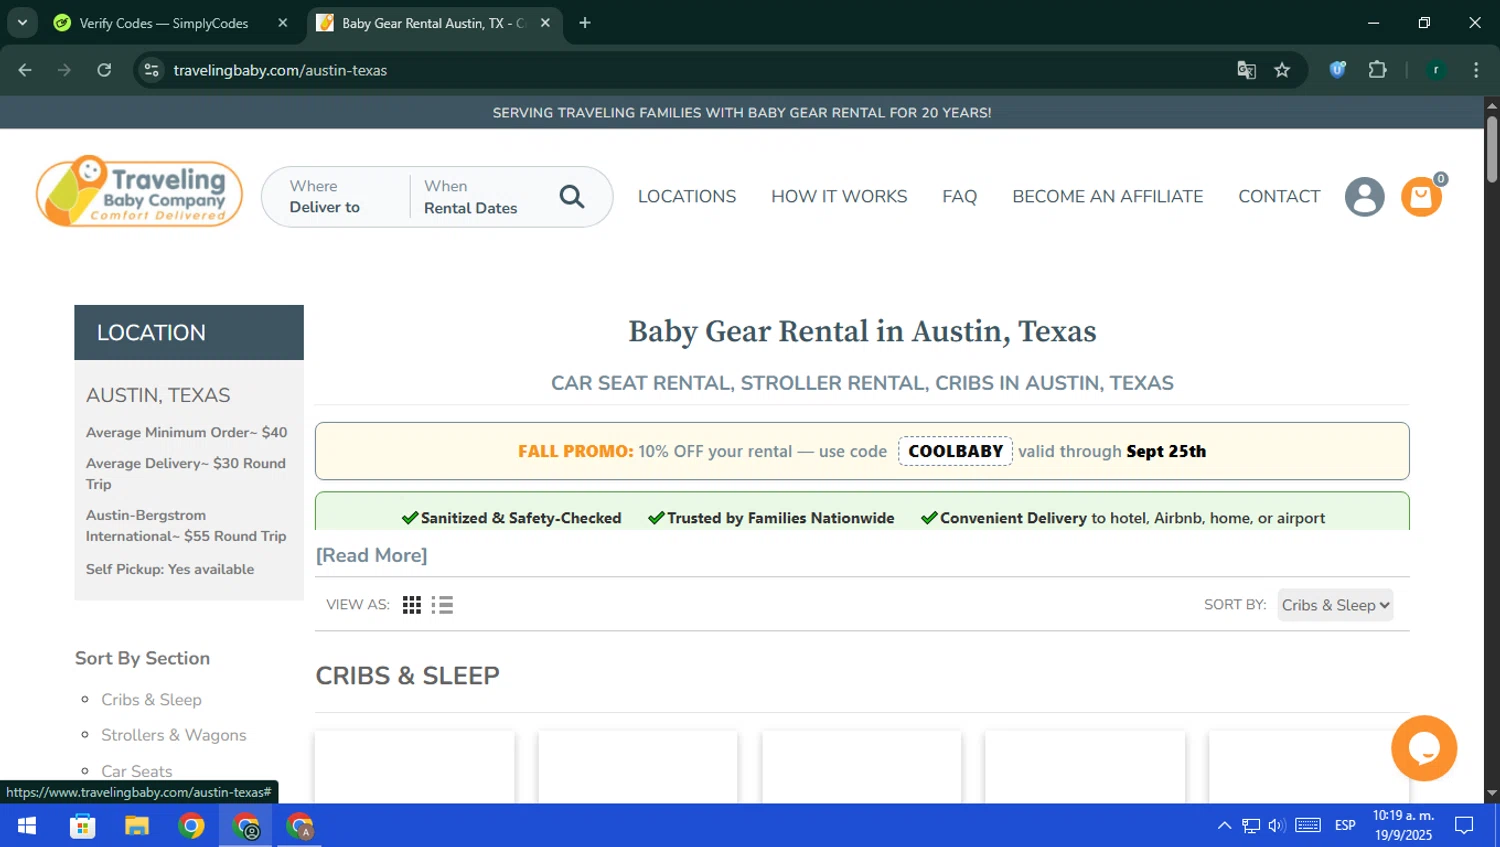Click the address bar URL
Viewport: 1500px width, 847px height.
tap(280, 70)
